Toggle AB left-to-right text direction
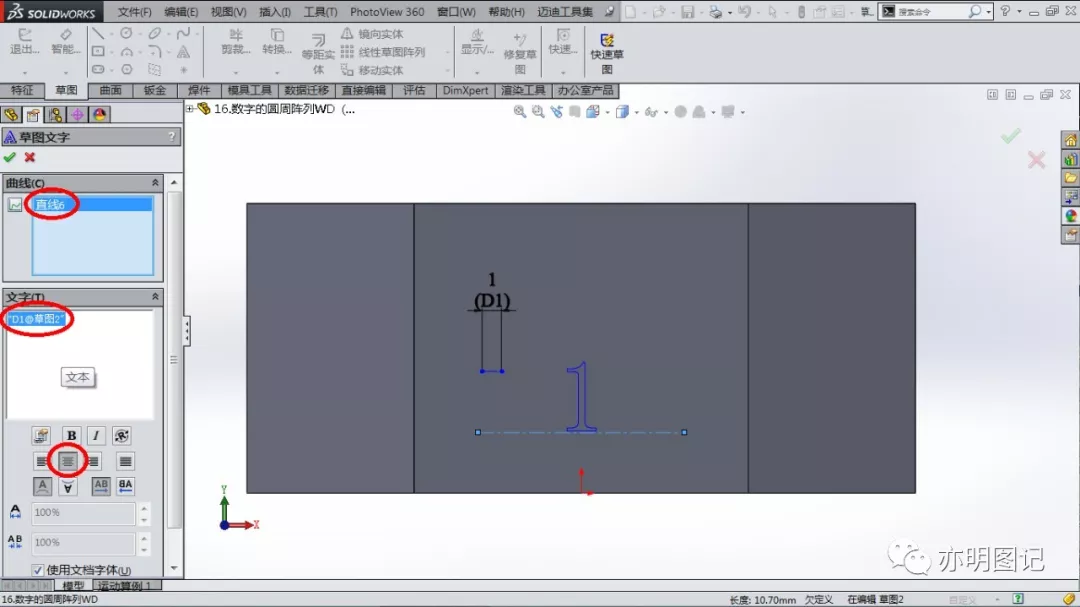Viewport: 1080px width, 607px height. coord(101,486)
